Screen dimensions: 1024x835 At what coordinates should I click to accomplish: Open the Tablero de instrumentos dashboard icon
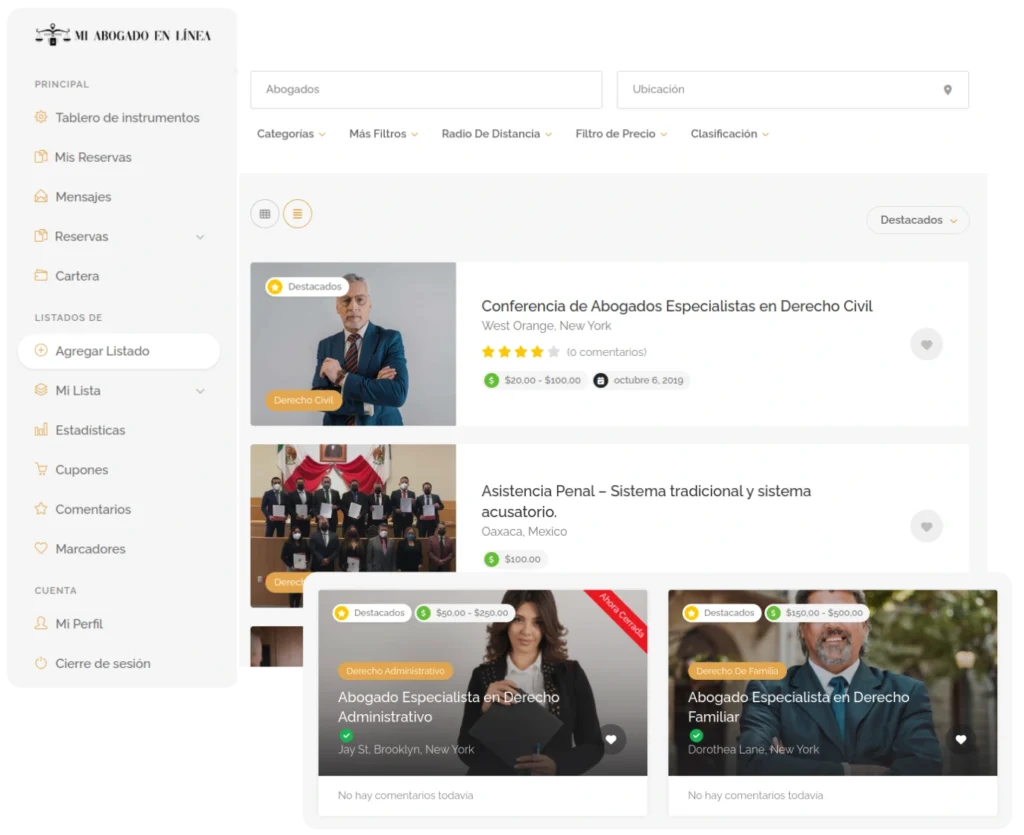point(41,117)
